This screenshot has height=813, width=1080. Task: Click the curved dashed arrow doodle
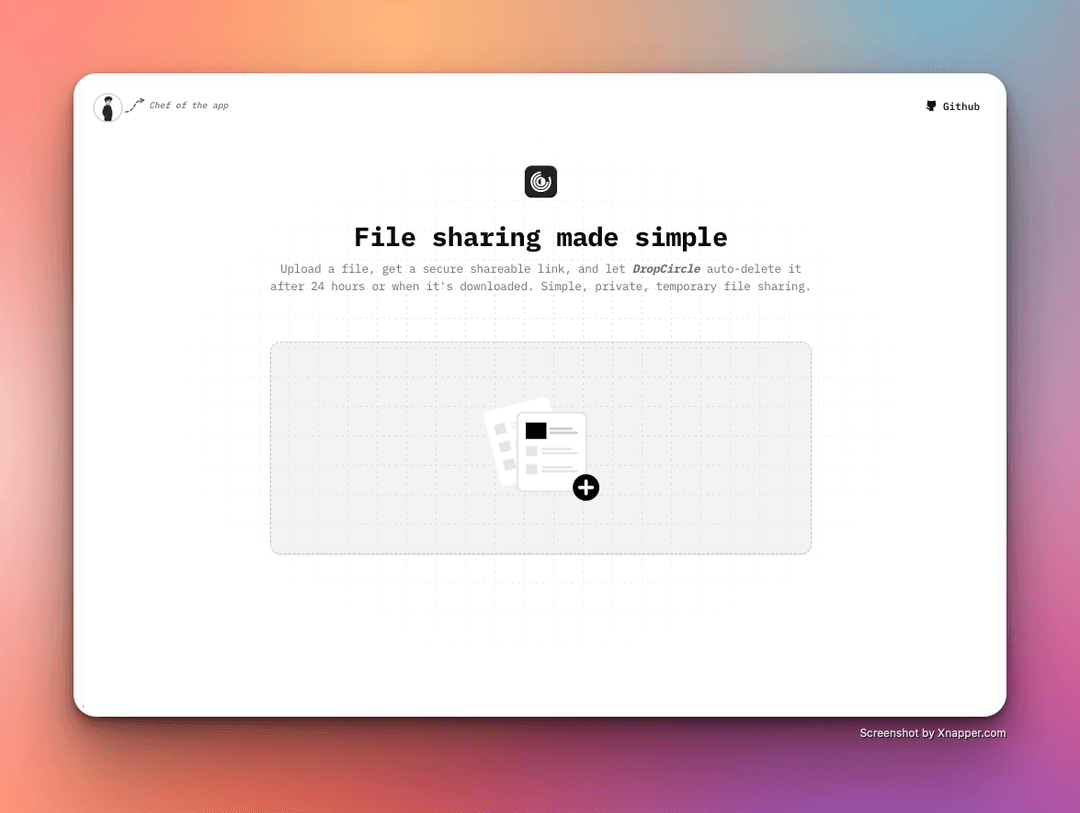point(135,105)
